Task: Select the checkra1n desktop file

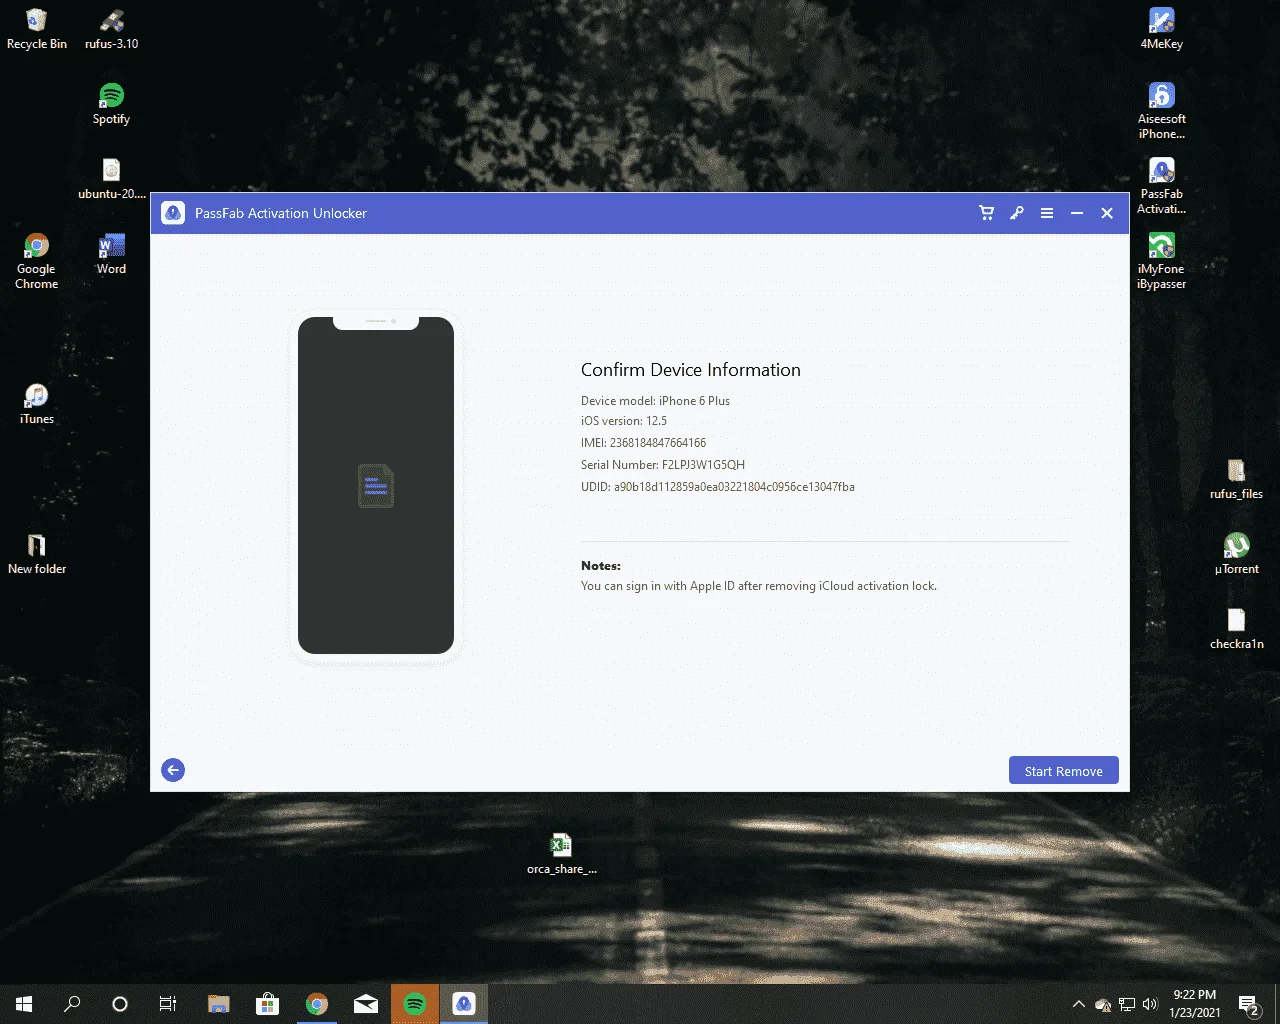Action: (1237, 629)
